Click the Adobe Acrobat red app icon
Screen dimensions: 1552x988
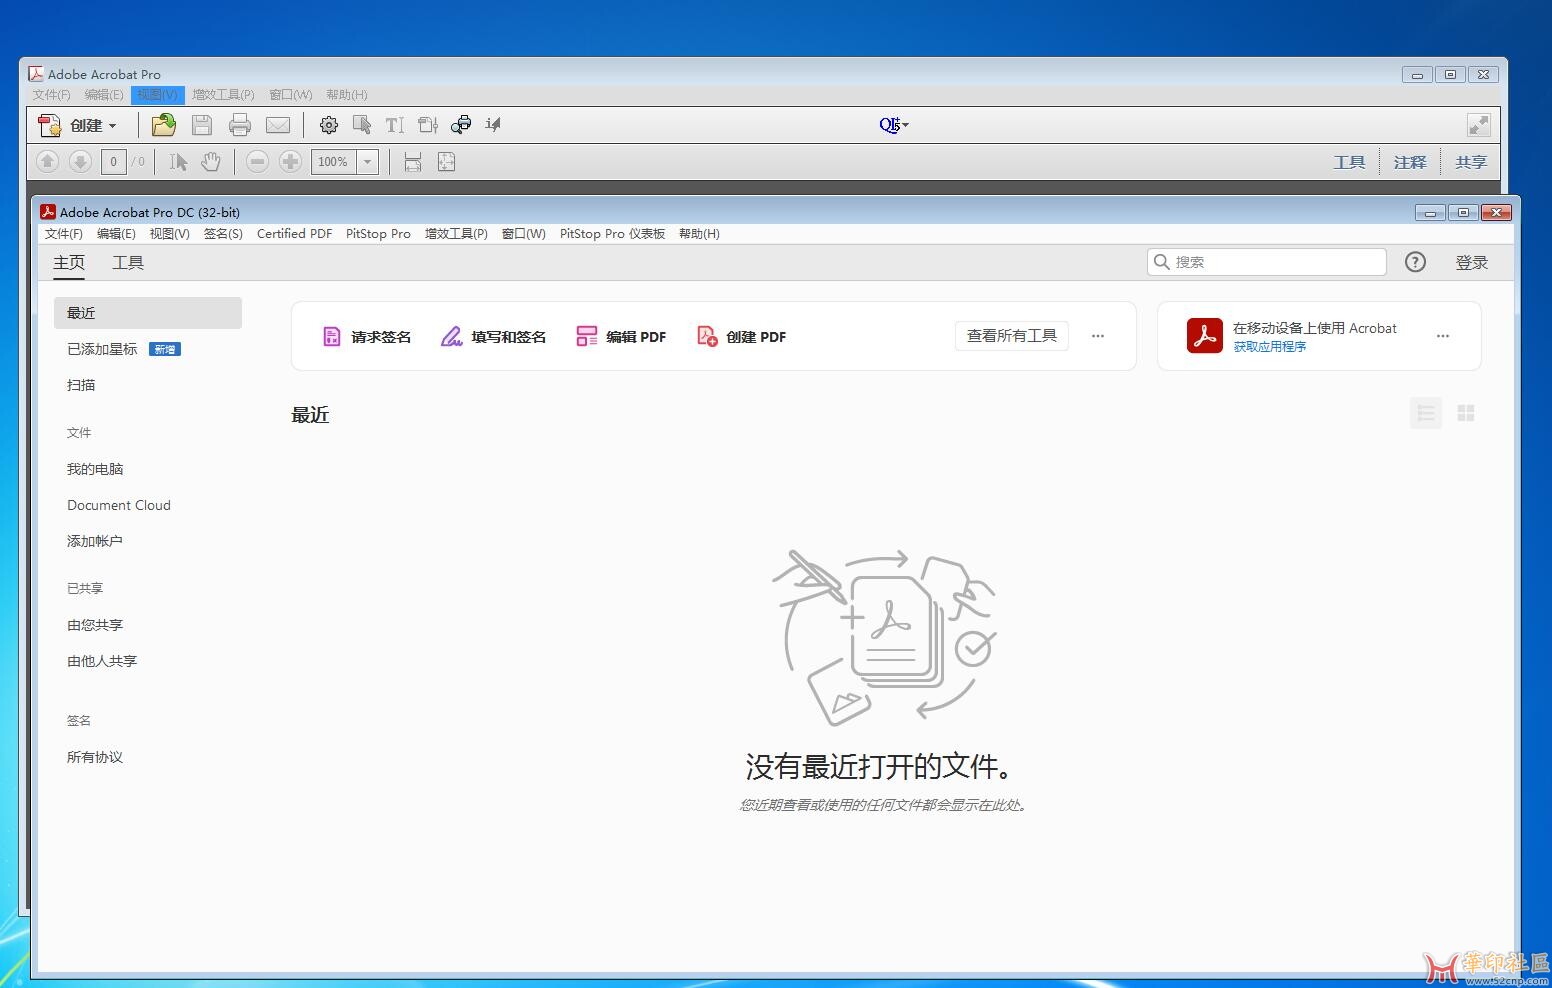click(1205, 336)
